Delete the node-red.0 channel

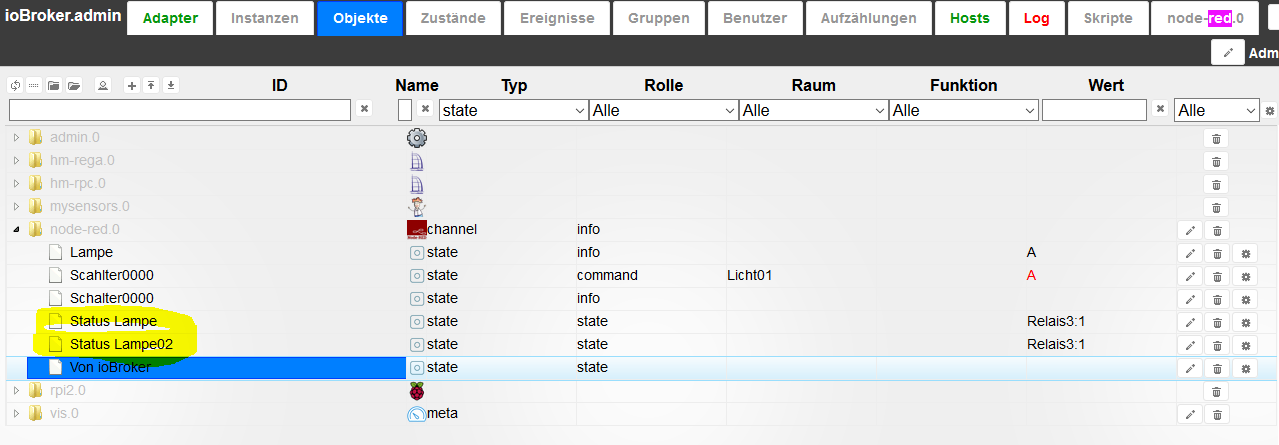point(1216,230)
